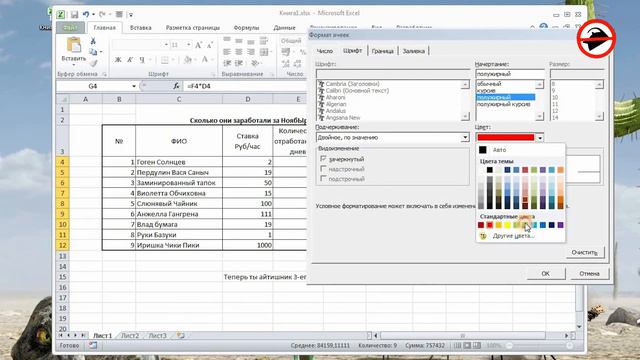Viewport: 640px width, 360px height.
Task: Click the Decrease font size icon
Action: [x=210, y=45]
